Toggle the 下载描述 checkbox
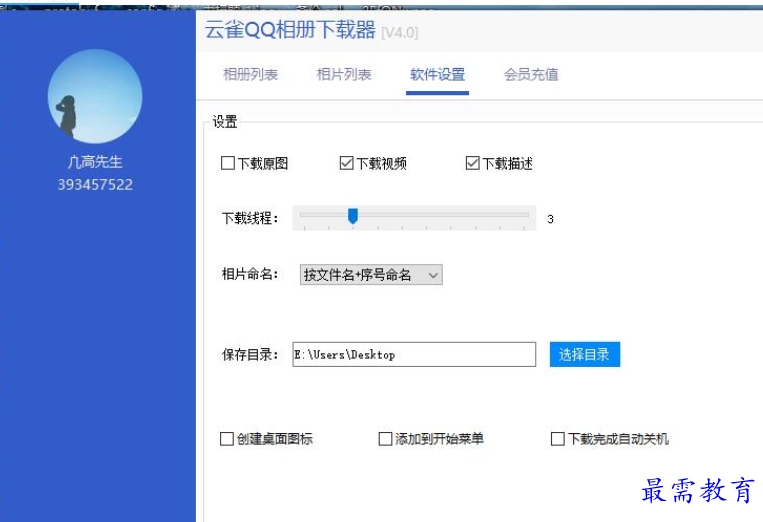The image size is (763, 522). tap(472, 163)
